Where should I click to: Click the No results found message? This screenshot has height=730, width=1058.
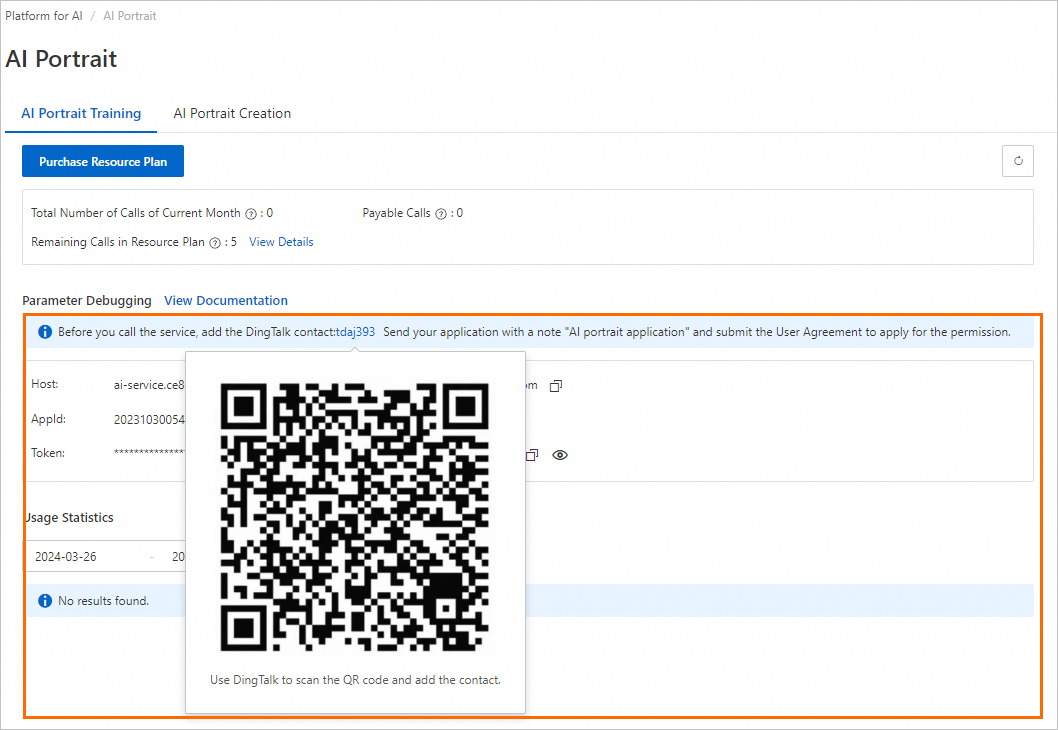(103, 600)
